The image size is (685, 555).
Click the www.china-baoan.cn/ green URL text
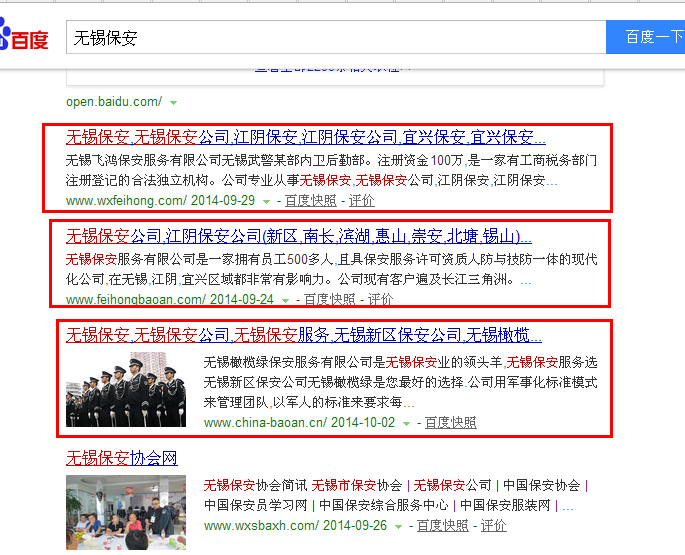pyautogui.click(x=265, y=423)
